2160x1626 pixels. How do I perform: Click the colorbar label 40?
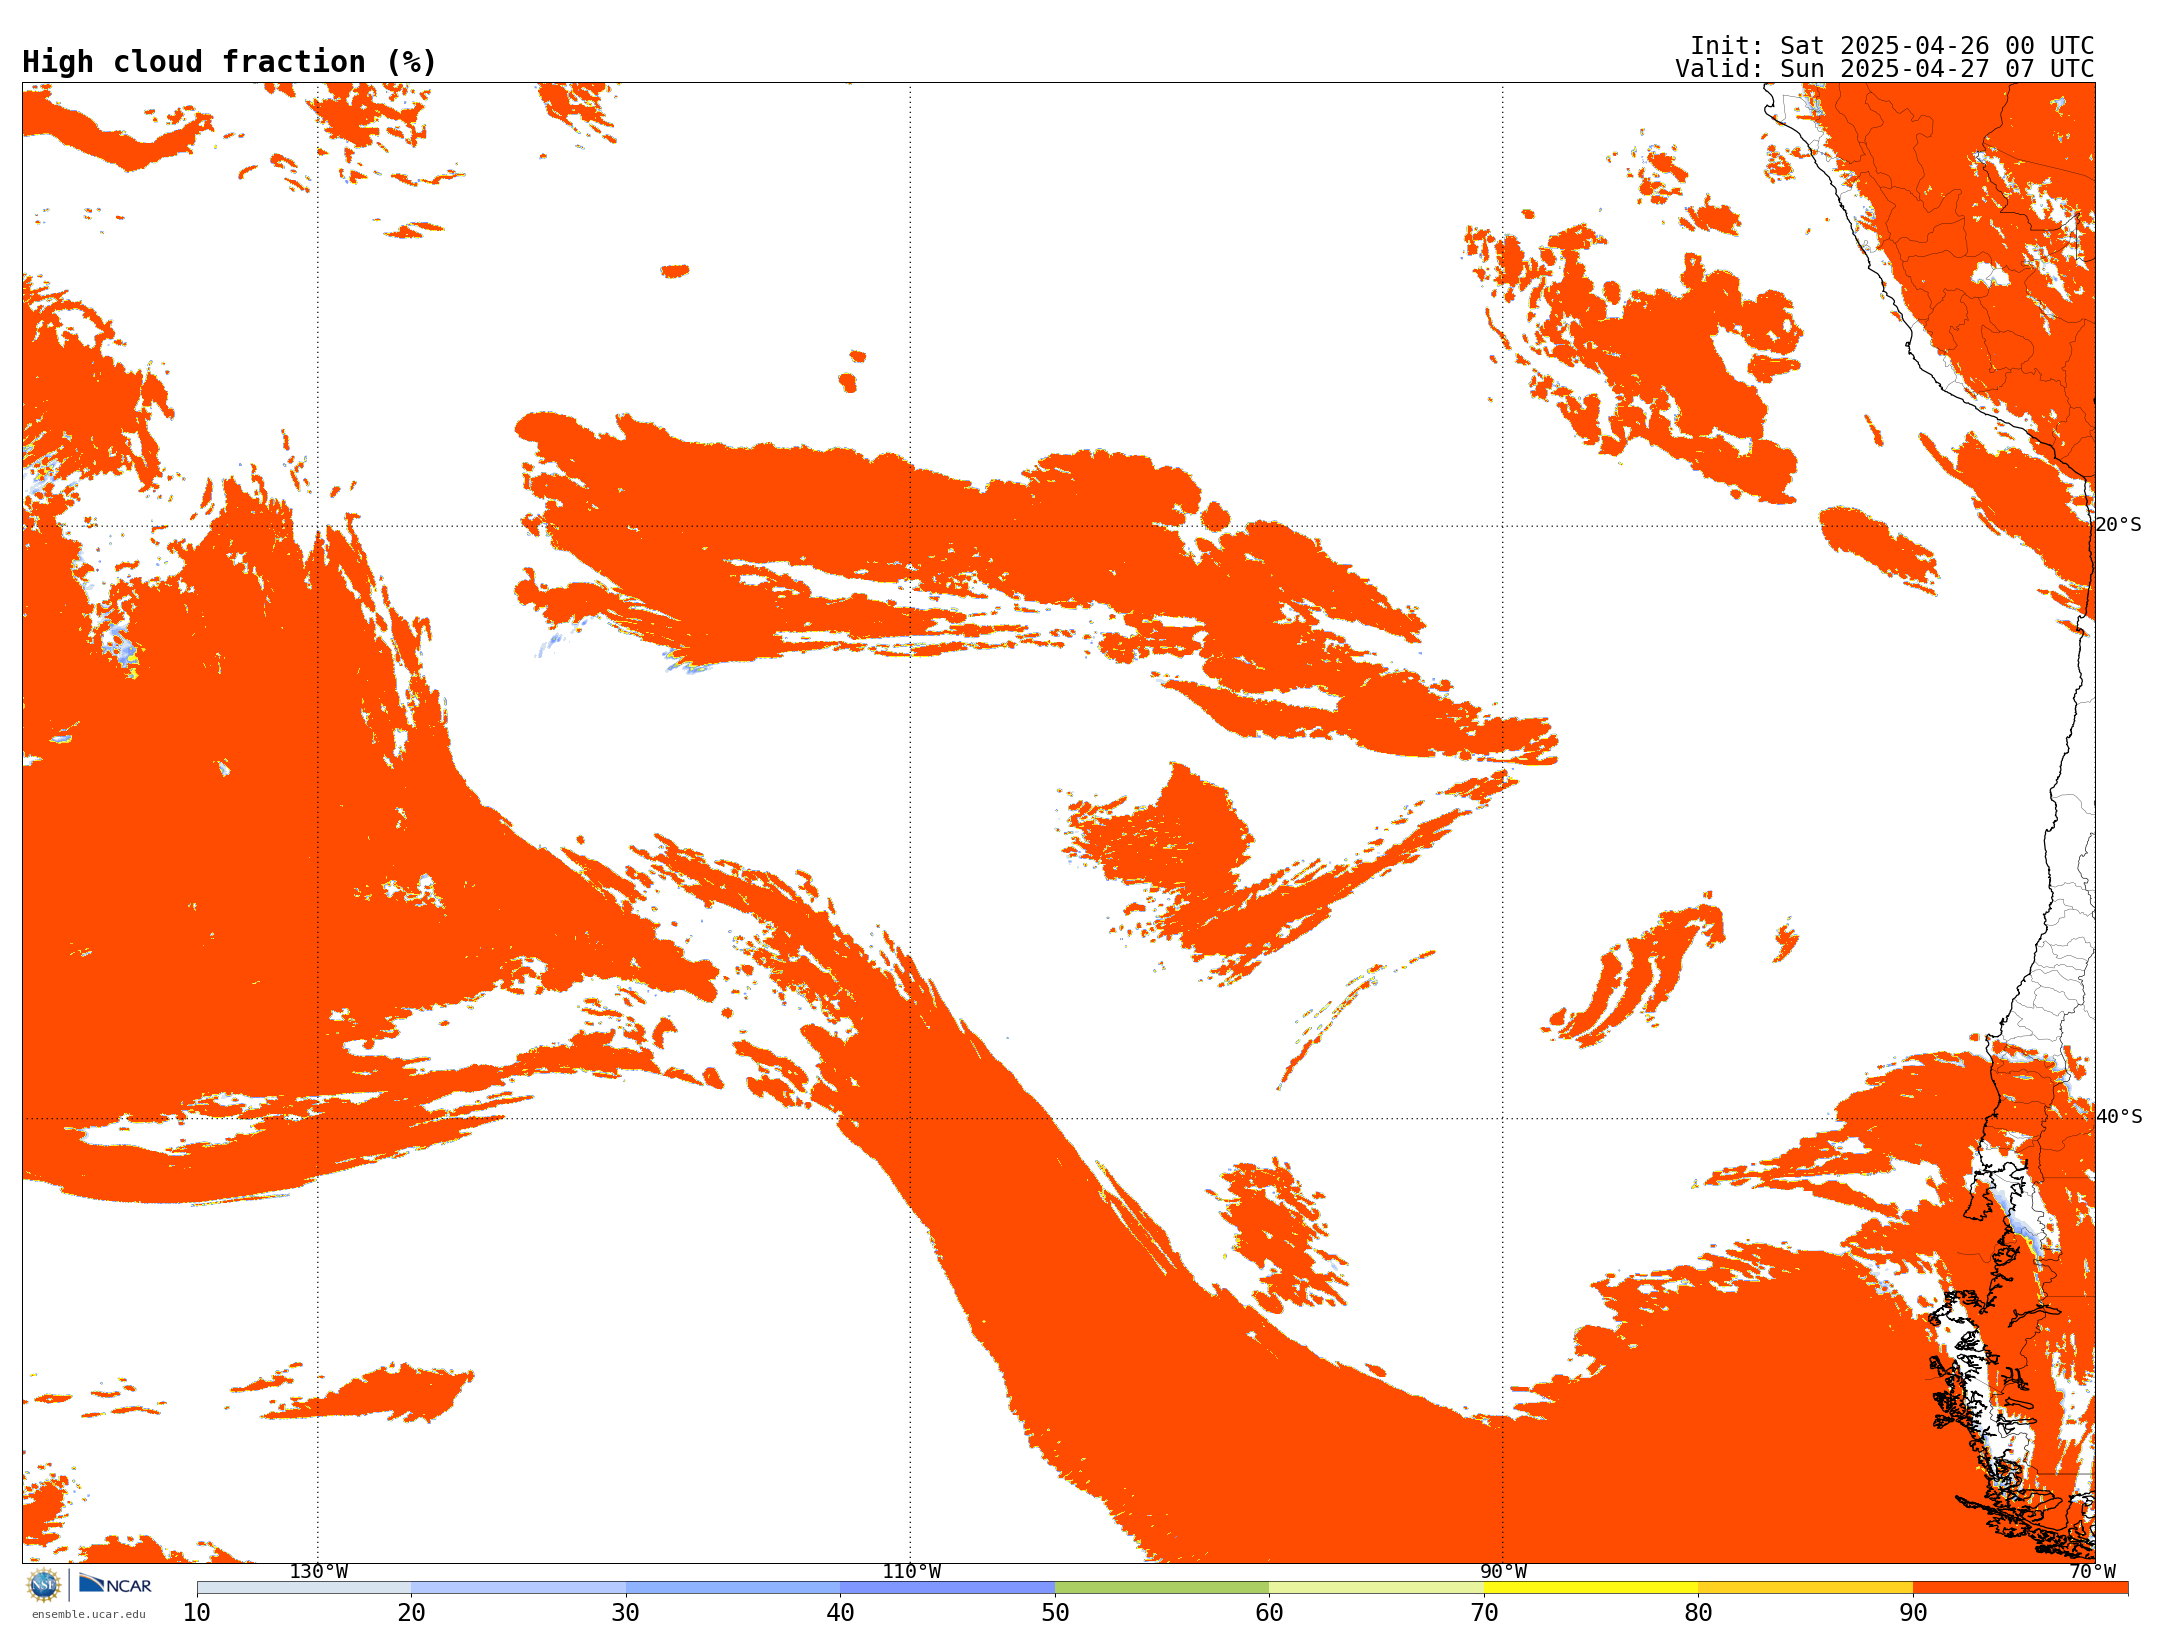(x=840, y=1613)
